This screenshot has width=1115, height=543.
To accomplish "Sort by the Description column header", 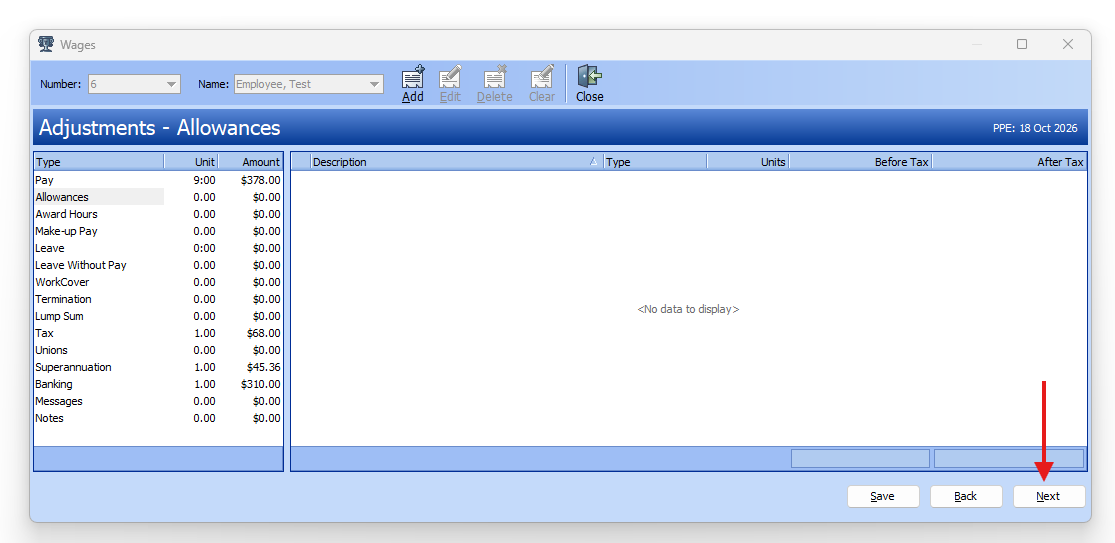I will 457,162.
